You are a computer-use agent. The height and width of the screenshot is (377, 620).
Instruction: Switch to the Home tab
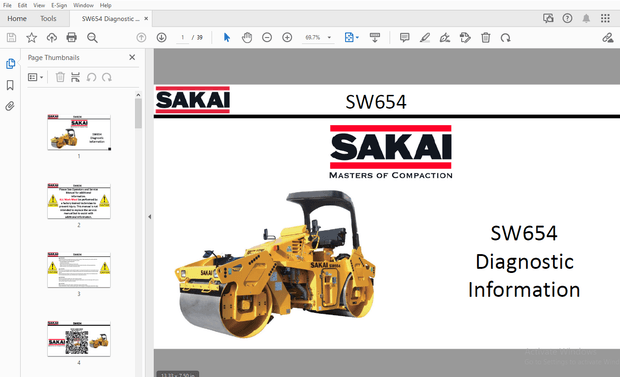(x=17, y=19)
